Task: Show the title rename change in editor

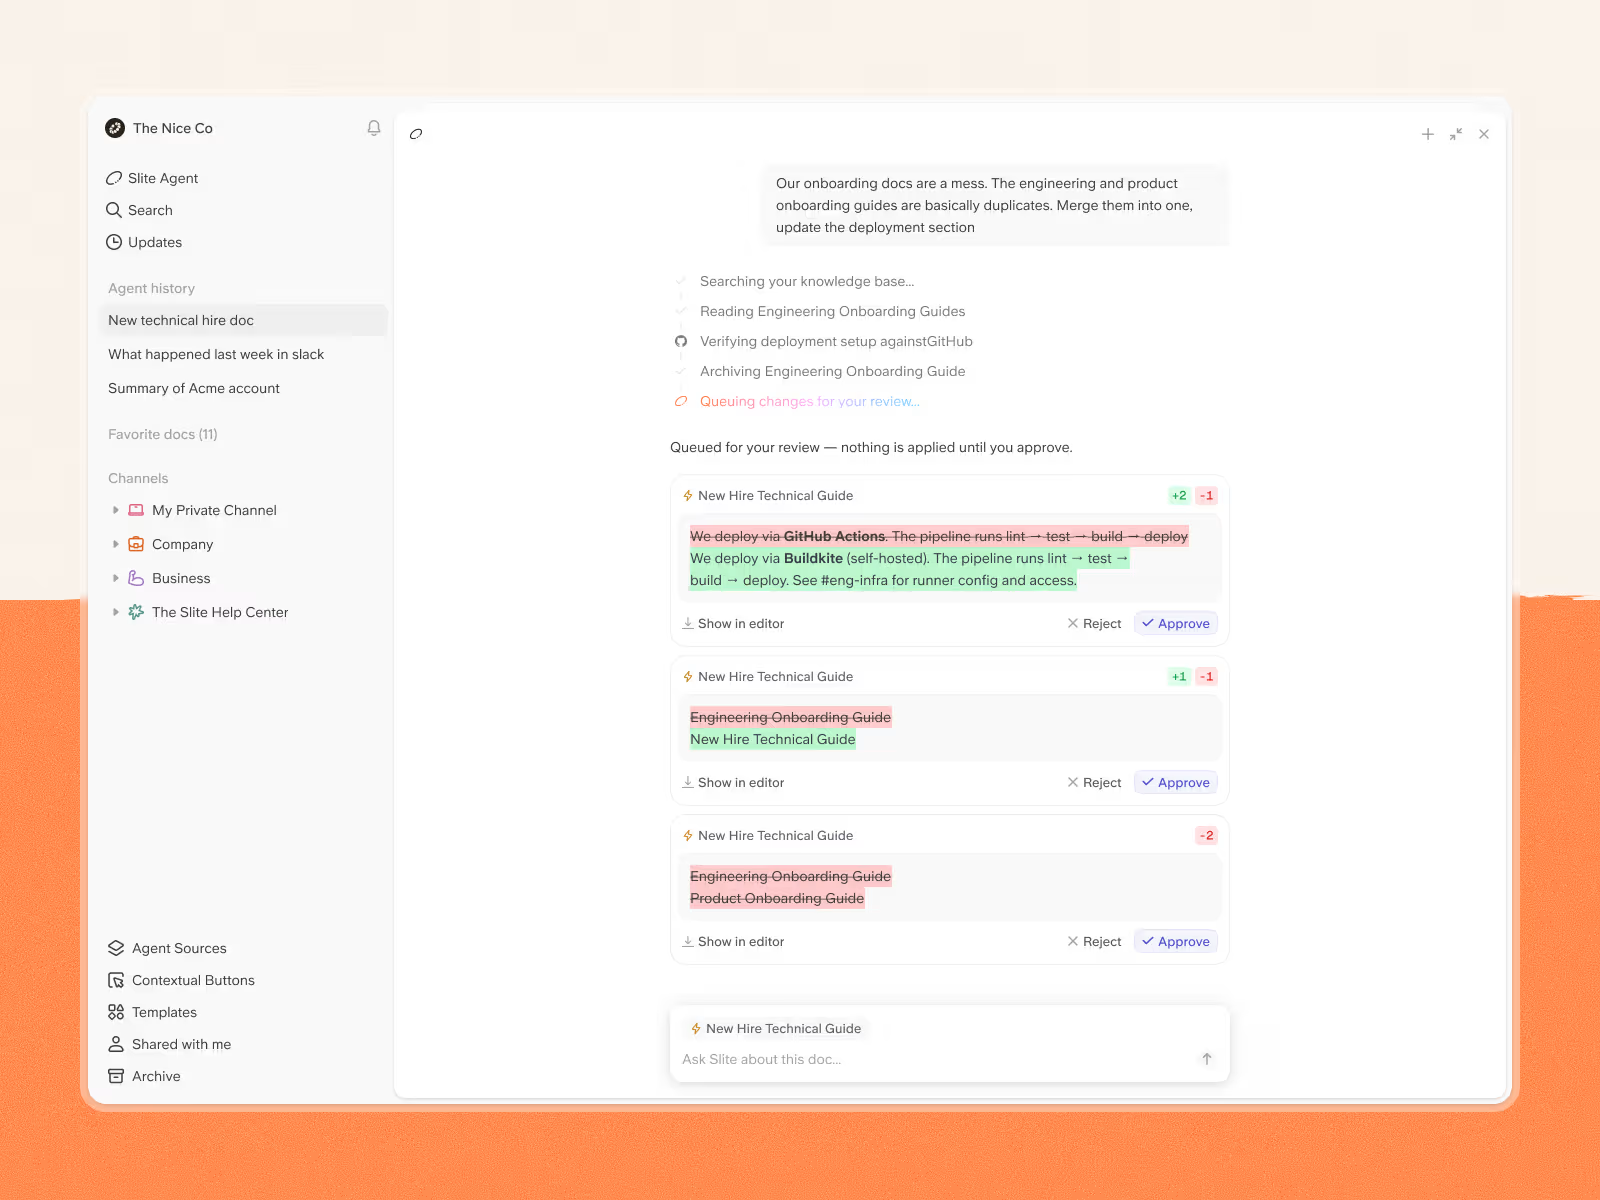Action: [733, 782]
